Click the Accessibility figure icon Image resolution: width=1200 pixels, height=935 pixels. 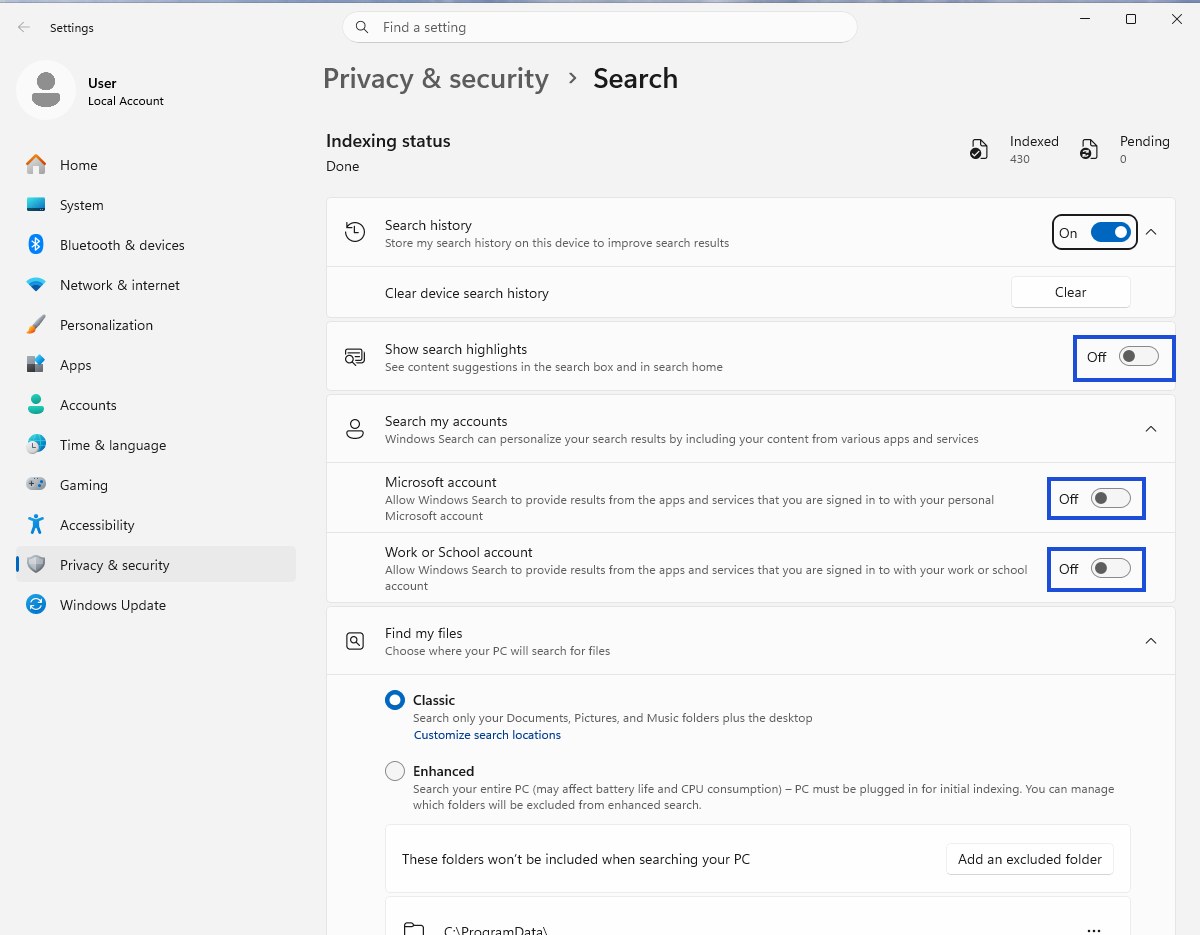coord(36,525)
